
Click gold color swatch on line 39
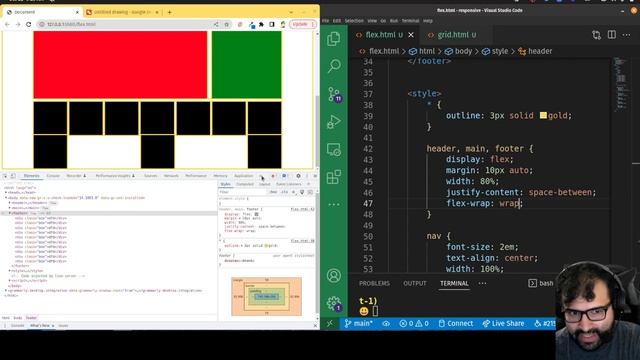pyautogui.click(x=543, y=116)
